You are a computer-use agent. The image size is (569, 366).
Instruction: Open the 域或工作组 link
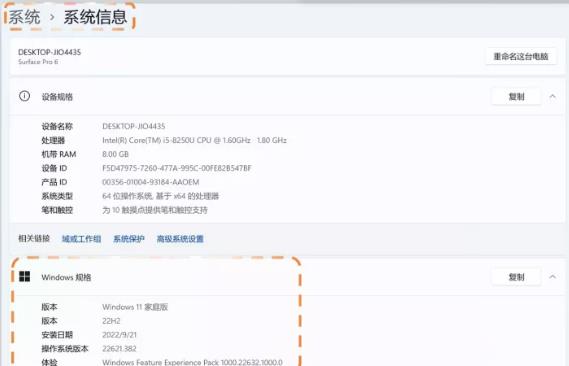point(81,239)
